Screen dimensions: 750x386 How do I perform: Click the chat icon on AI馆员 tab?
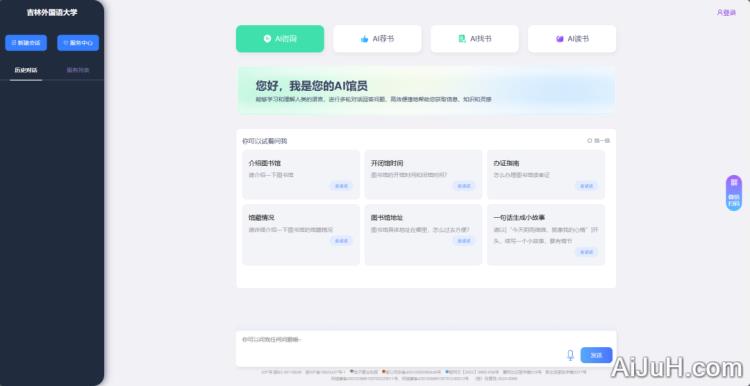point(267,39)
